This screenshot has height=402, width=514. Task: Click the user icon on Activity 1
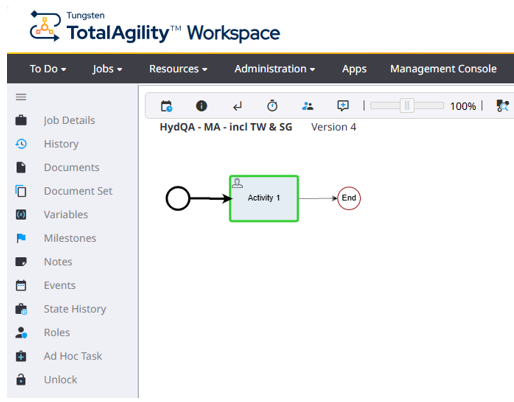point(237,183)
